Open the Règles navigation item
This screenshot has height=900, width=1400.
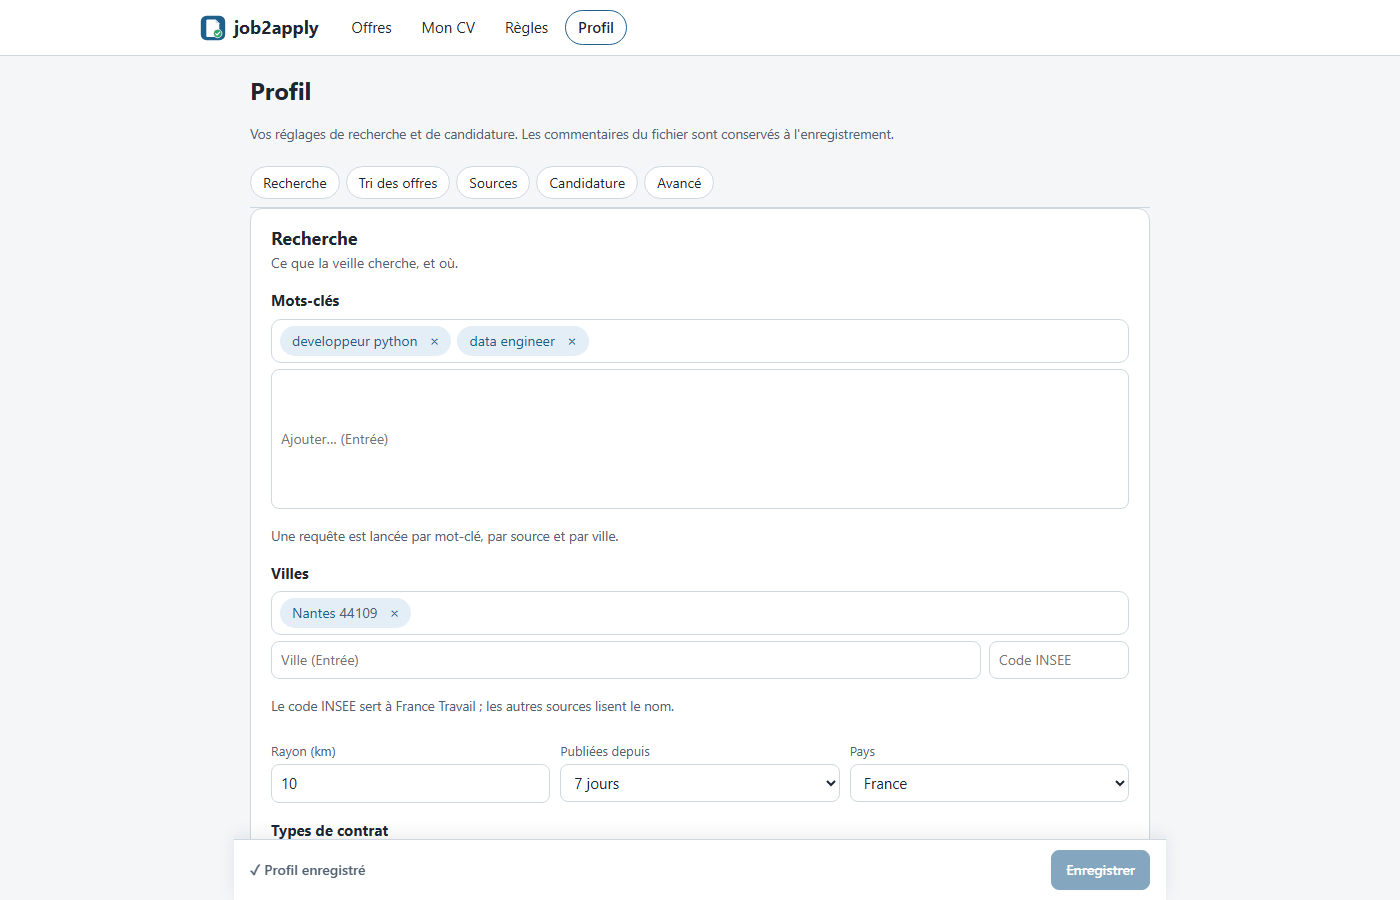526,28
